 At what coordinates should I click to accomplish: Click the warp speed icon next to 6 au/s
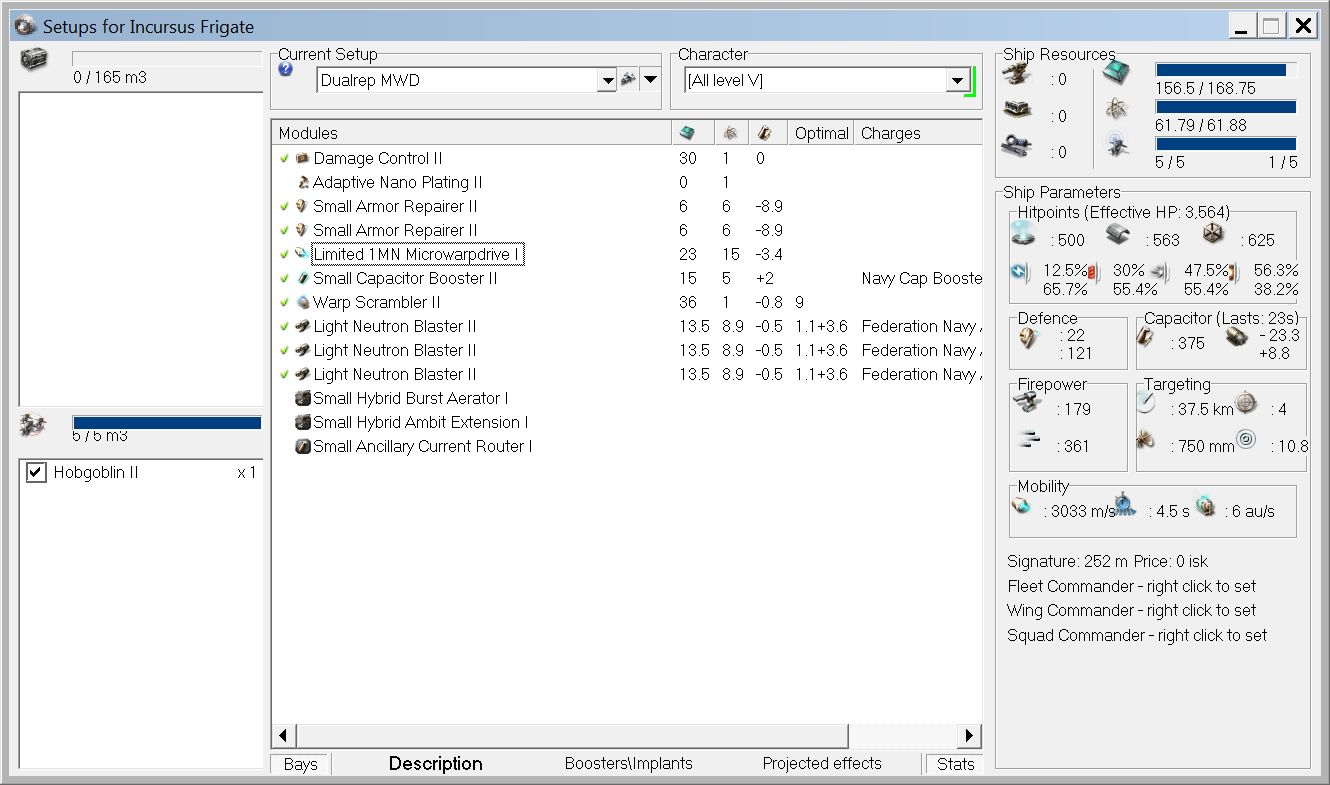coord(1206,507)
